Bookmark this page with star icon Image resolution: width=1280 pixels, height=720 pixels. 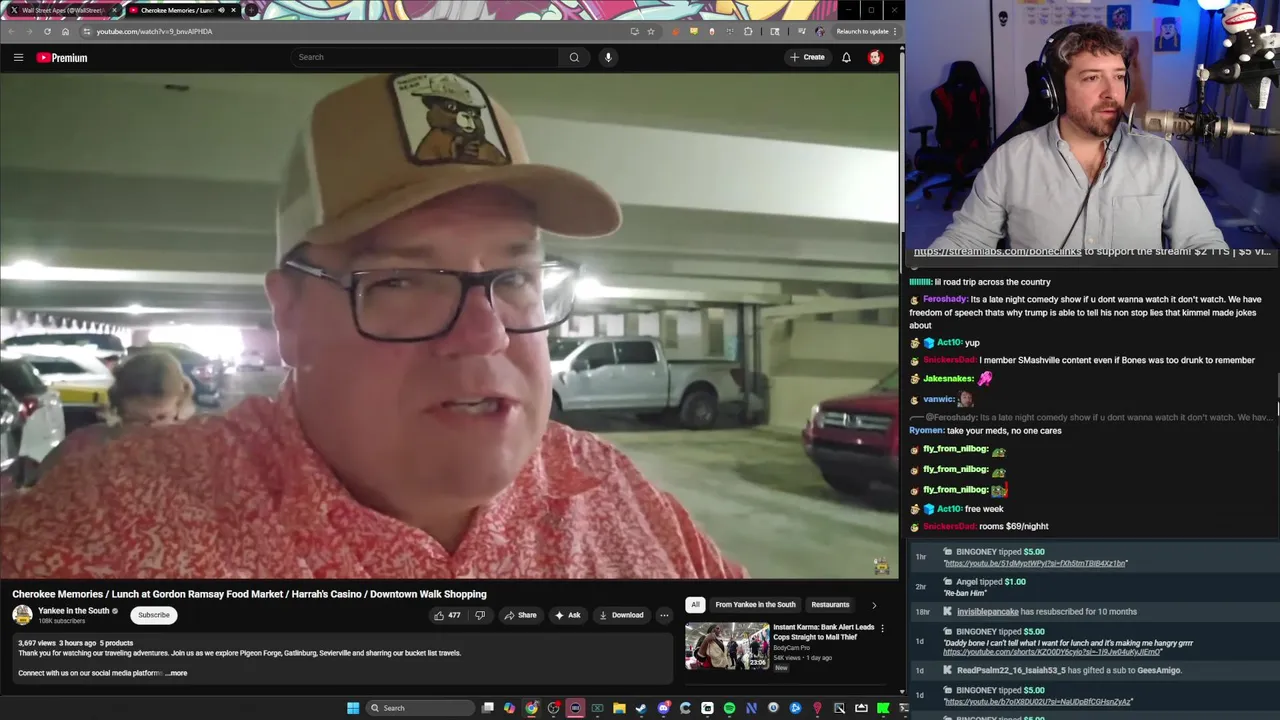[651, 31]
